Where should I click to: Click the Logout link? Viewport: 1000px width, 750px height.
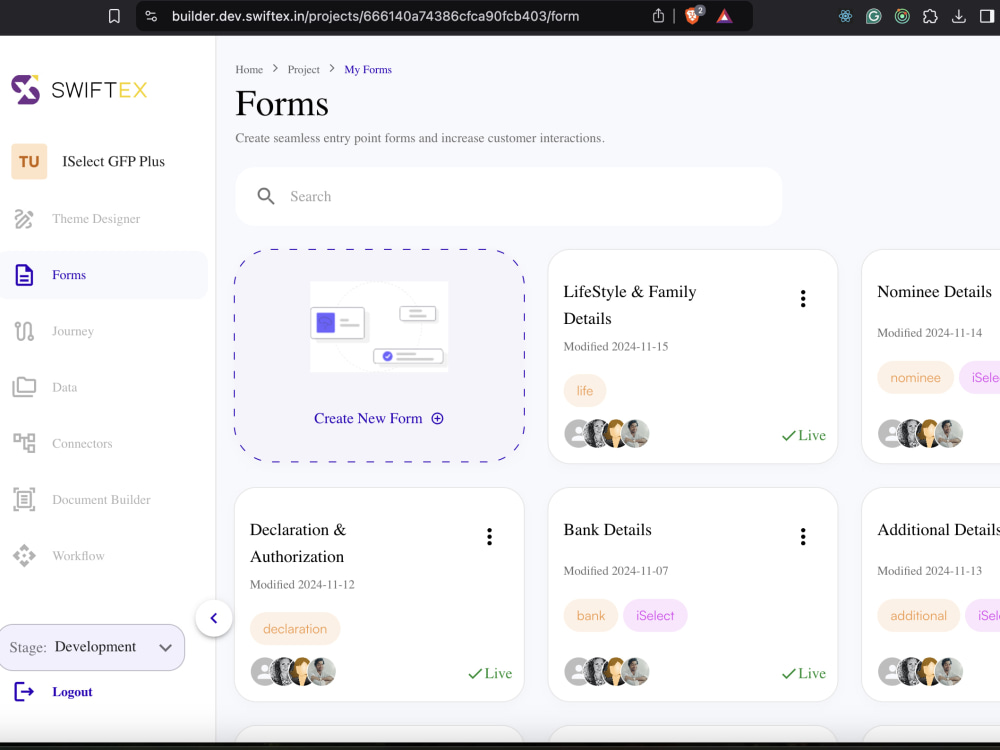(x=72, y=692)
